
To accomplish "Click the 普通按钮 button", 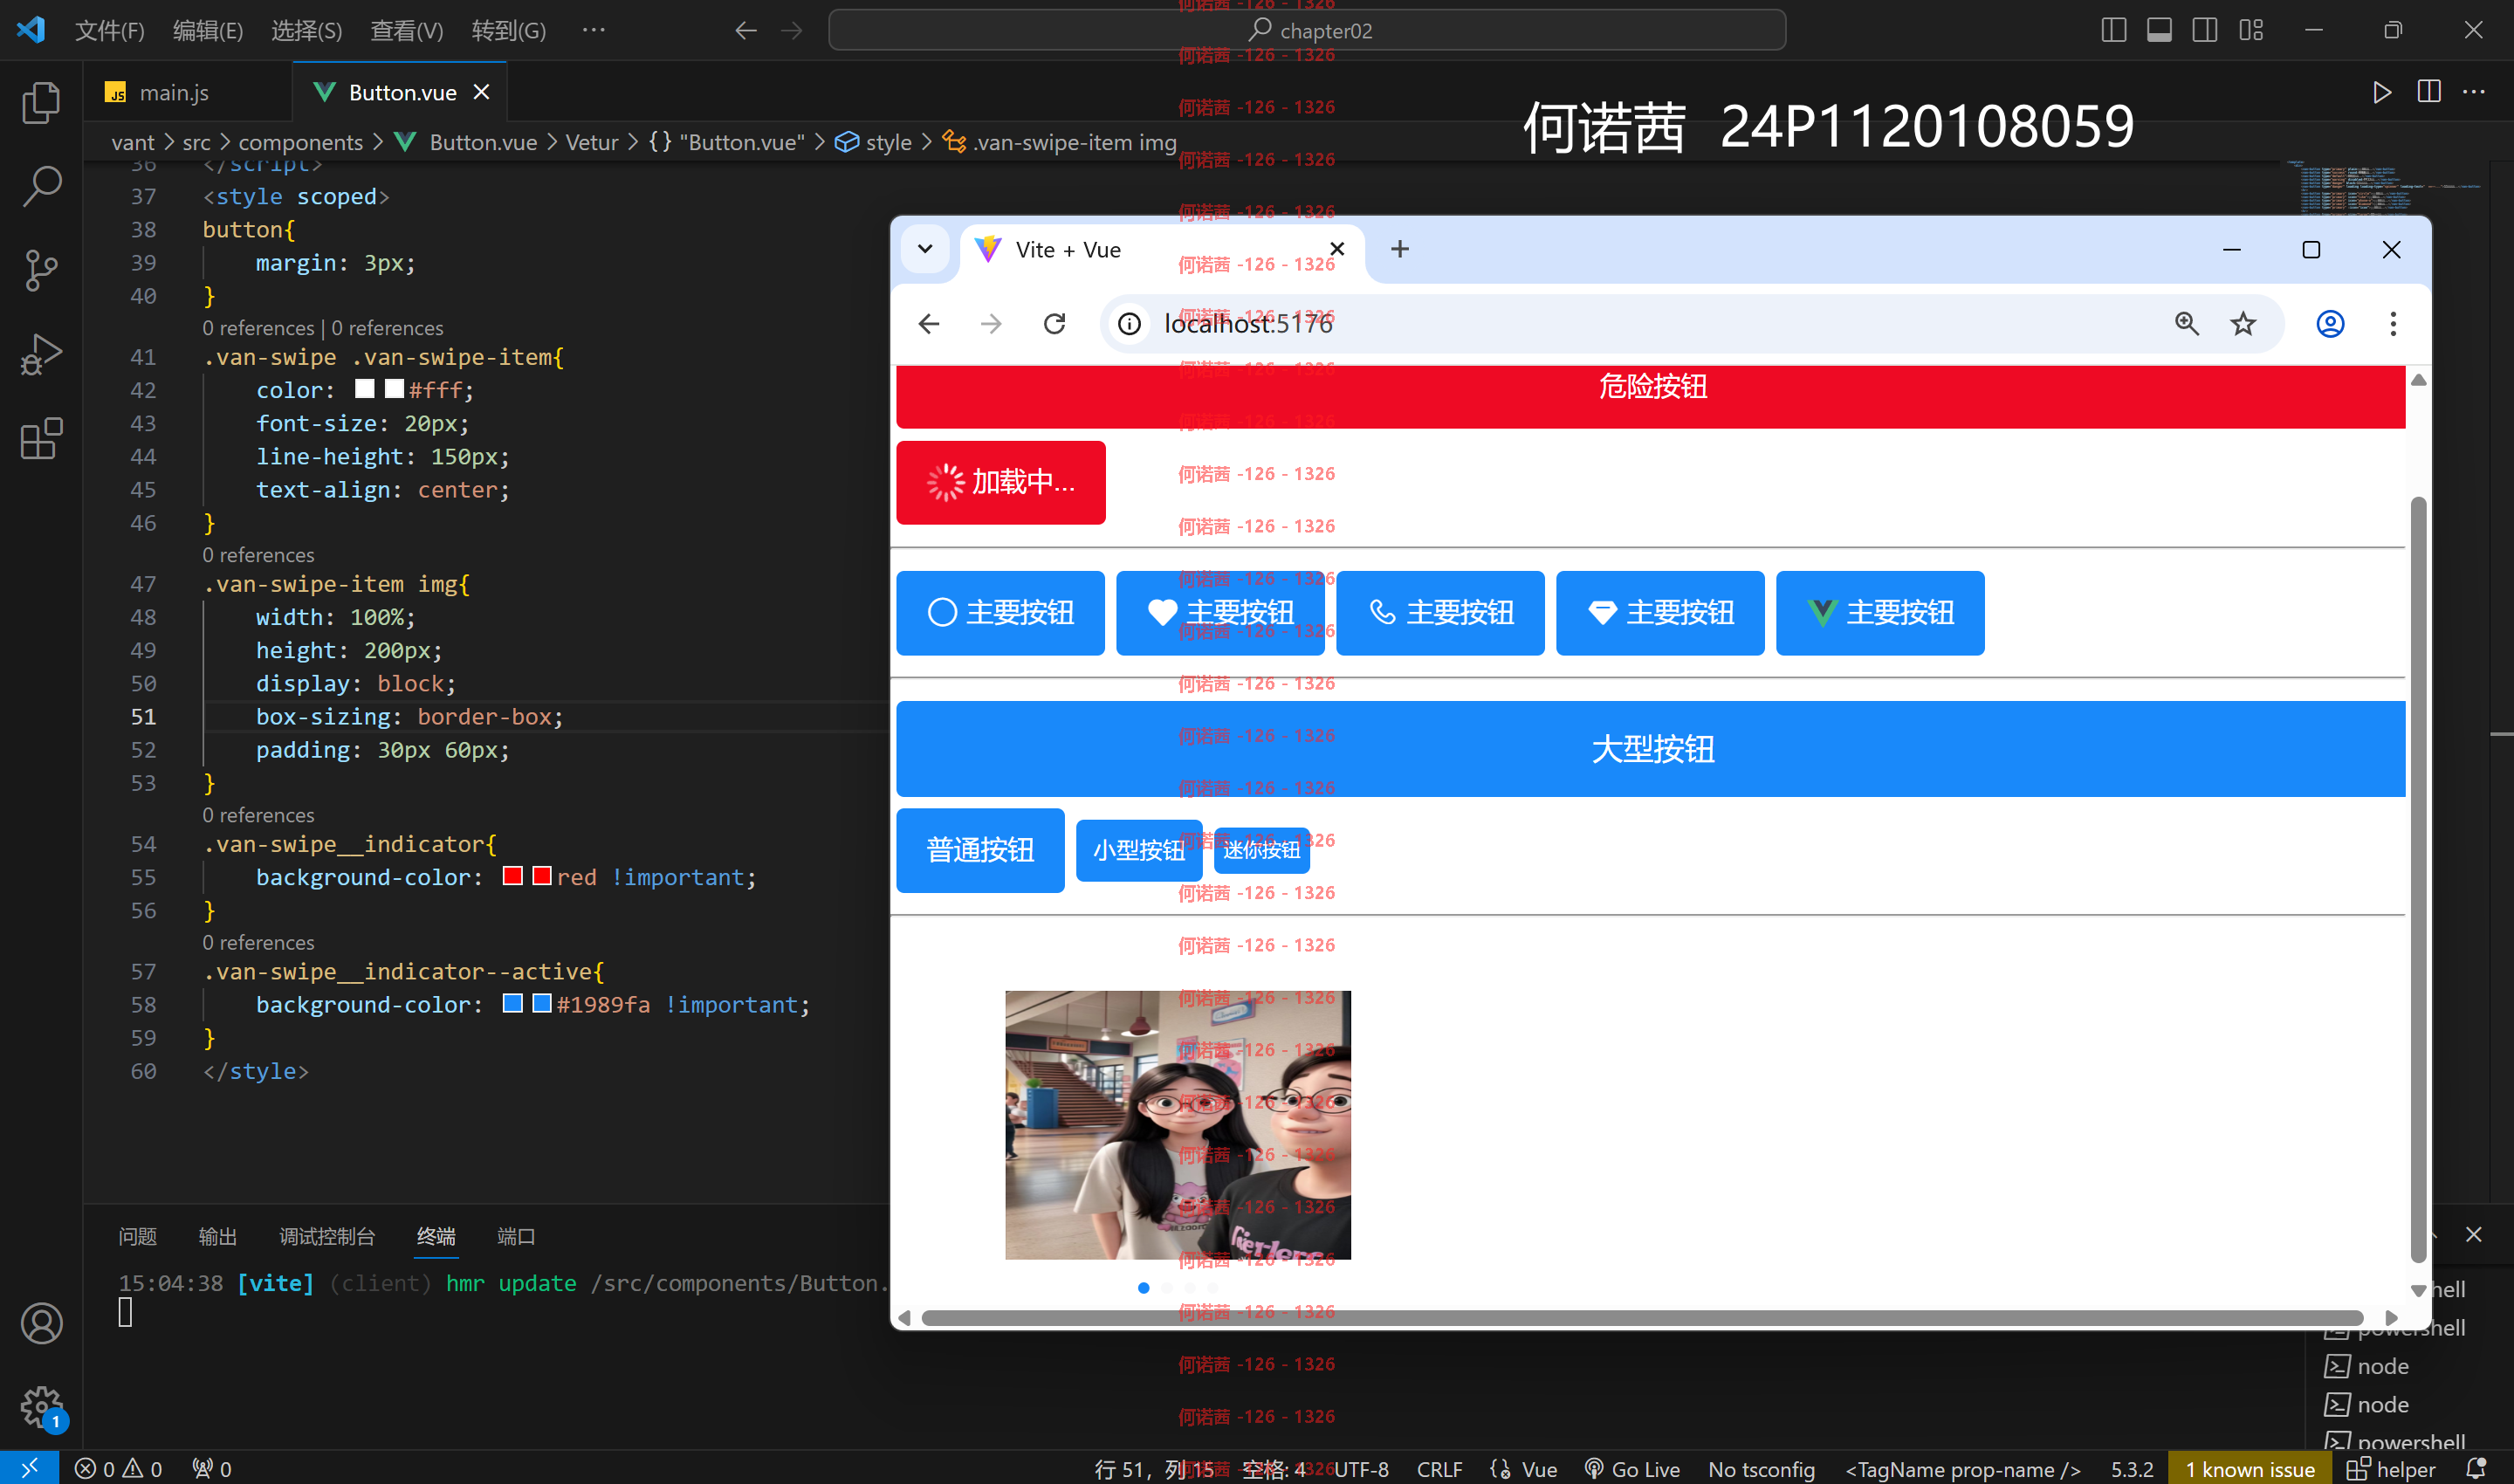I will tap(980, 850).
